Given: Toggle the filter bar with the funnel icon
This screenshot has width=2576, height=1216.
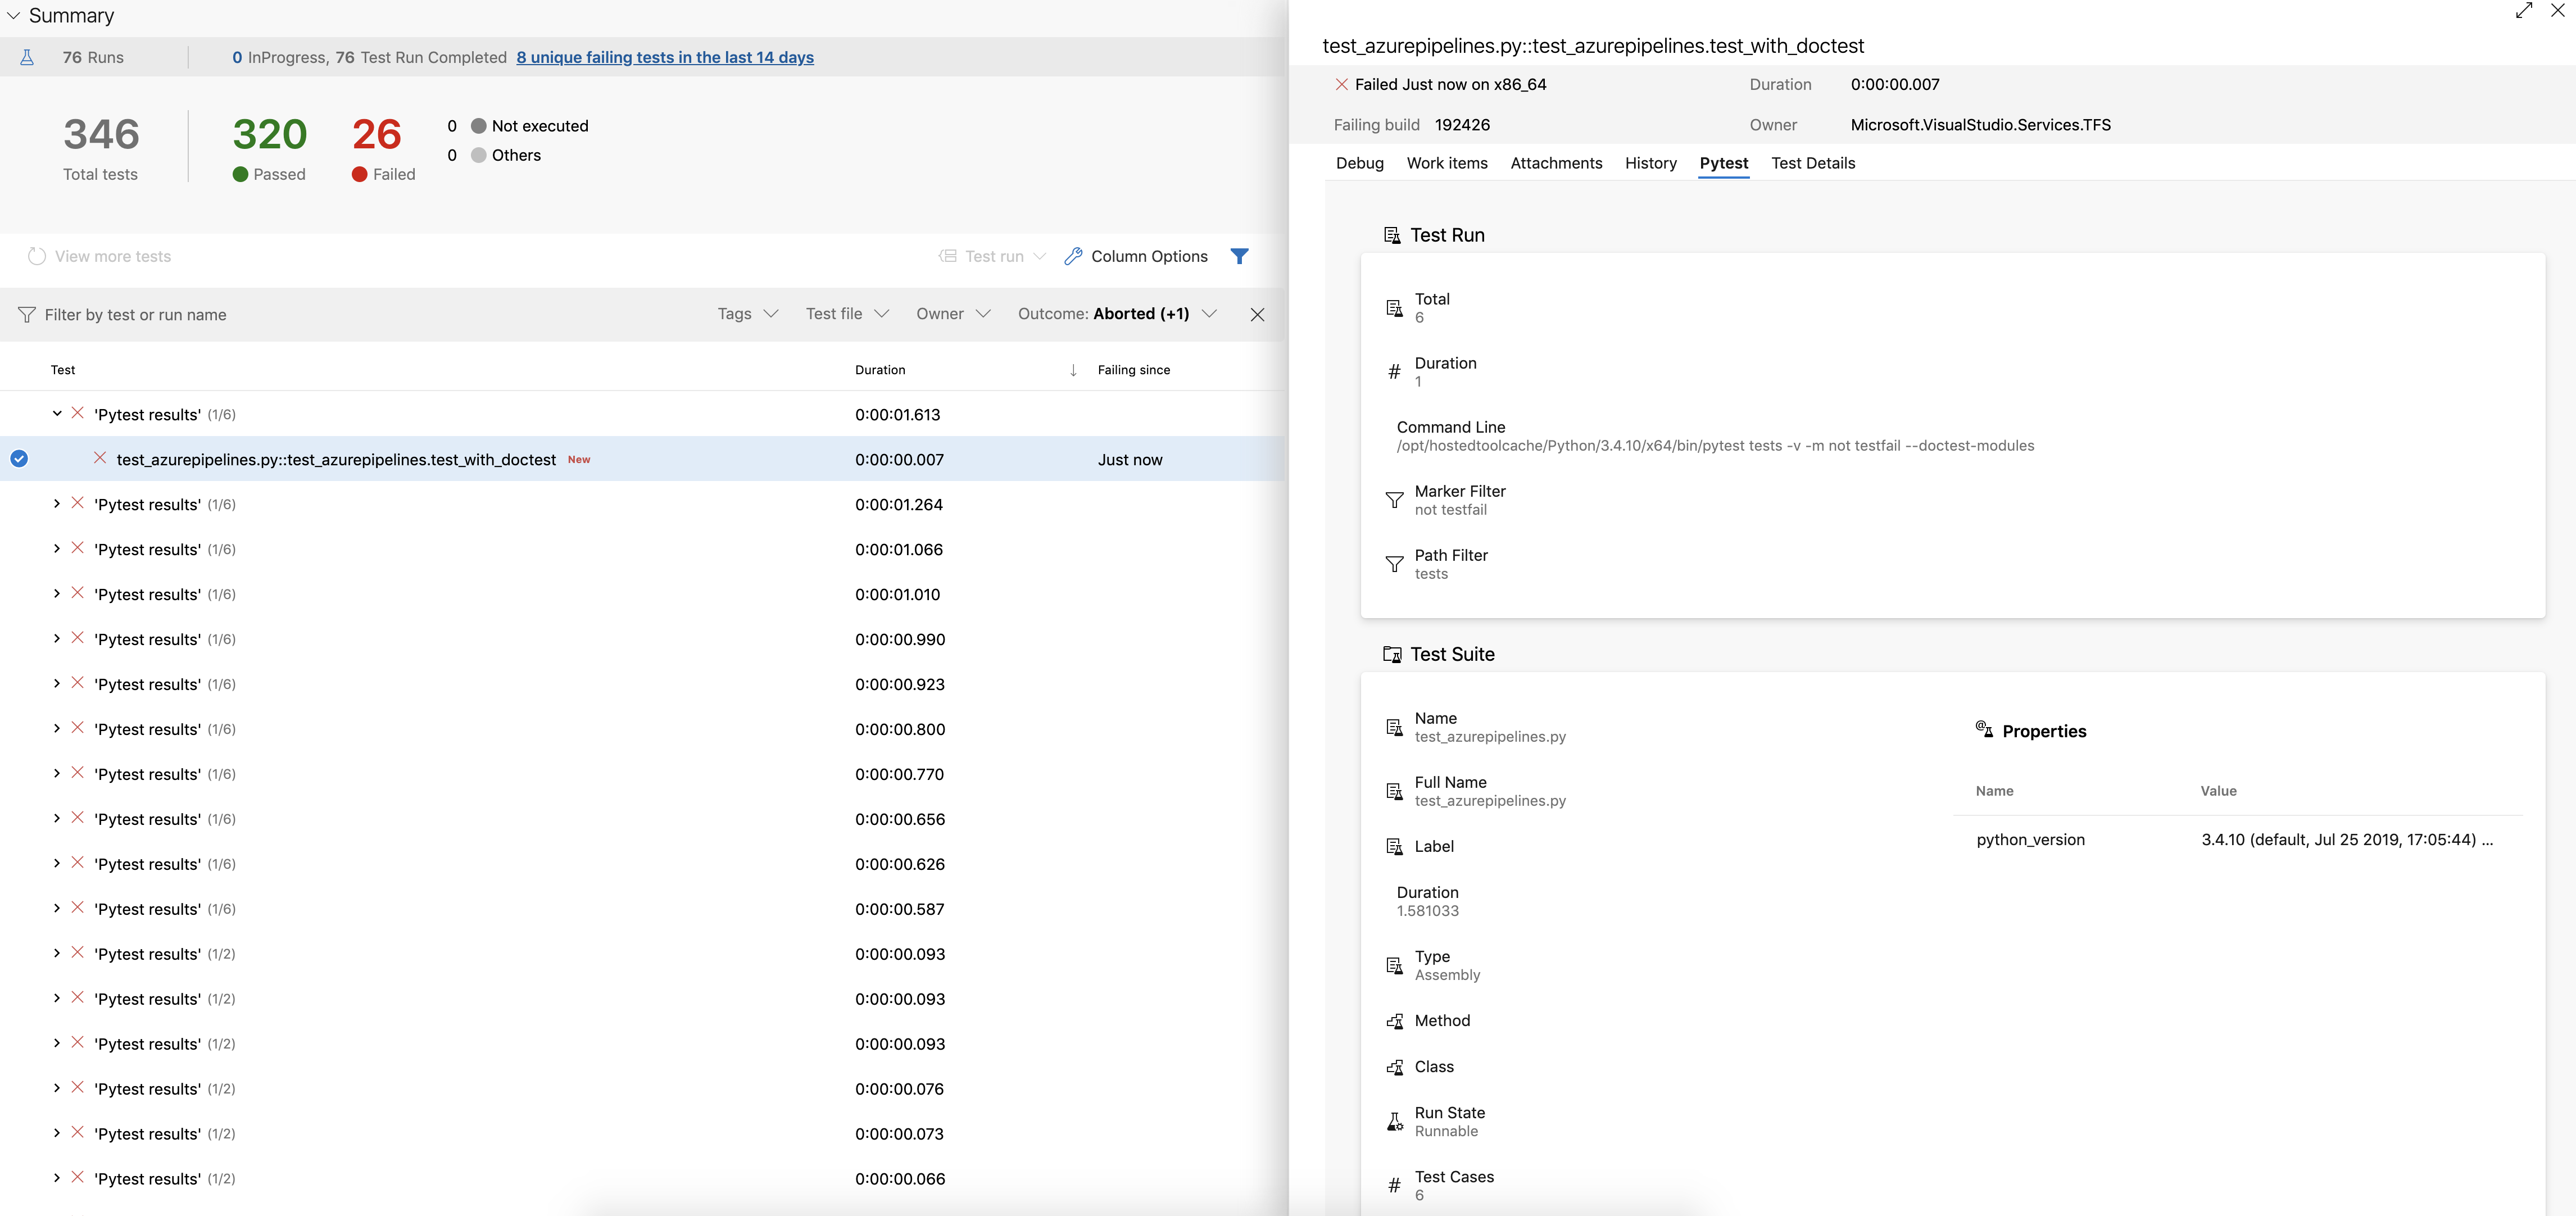Looking at the screenshot, I should [x=1240, y=256].
